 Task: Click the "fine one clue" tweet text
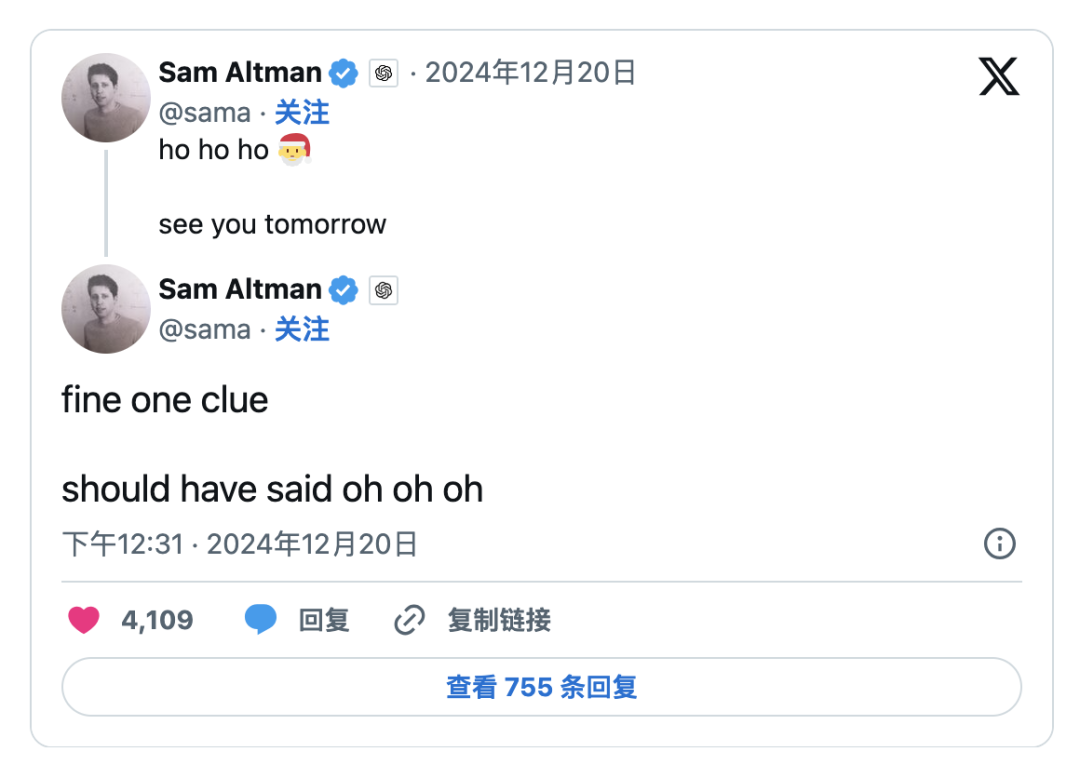165,400
